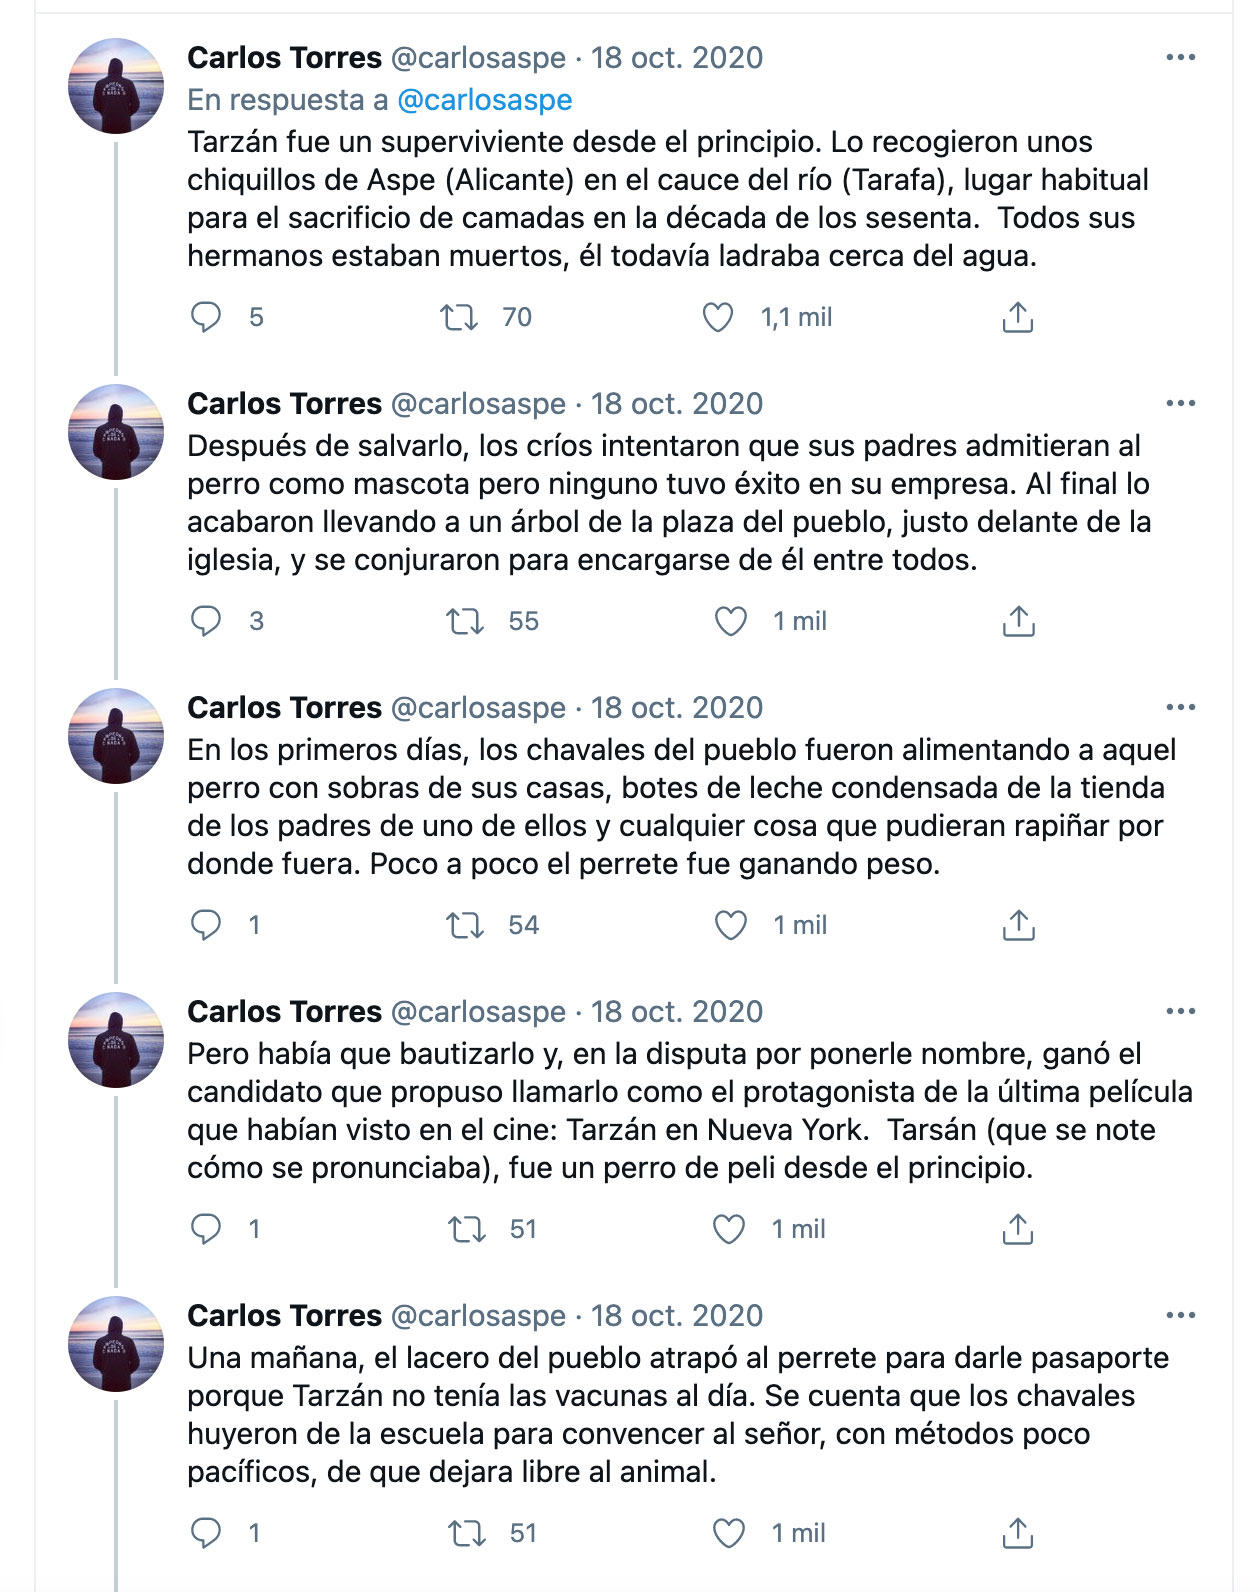Image resolution: width=1260 pixels, height=1592 pixels.
Task: Share the tweet about Tarzán en Nueva York
Action: click(x=1017, y=1229)
